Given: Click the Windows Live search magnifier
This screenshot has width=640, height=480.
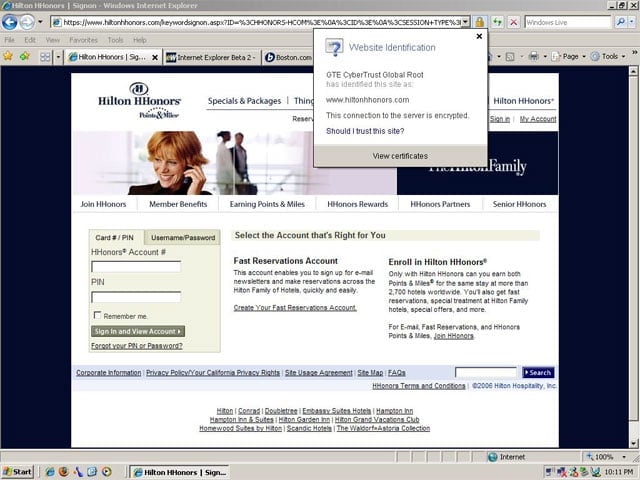Looking at the screenshot, I should coord(620,22).
